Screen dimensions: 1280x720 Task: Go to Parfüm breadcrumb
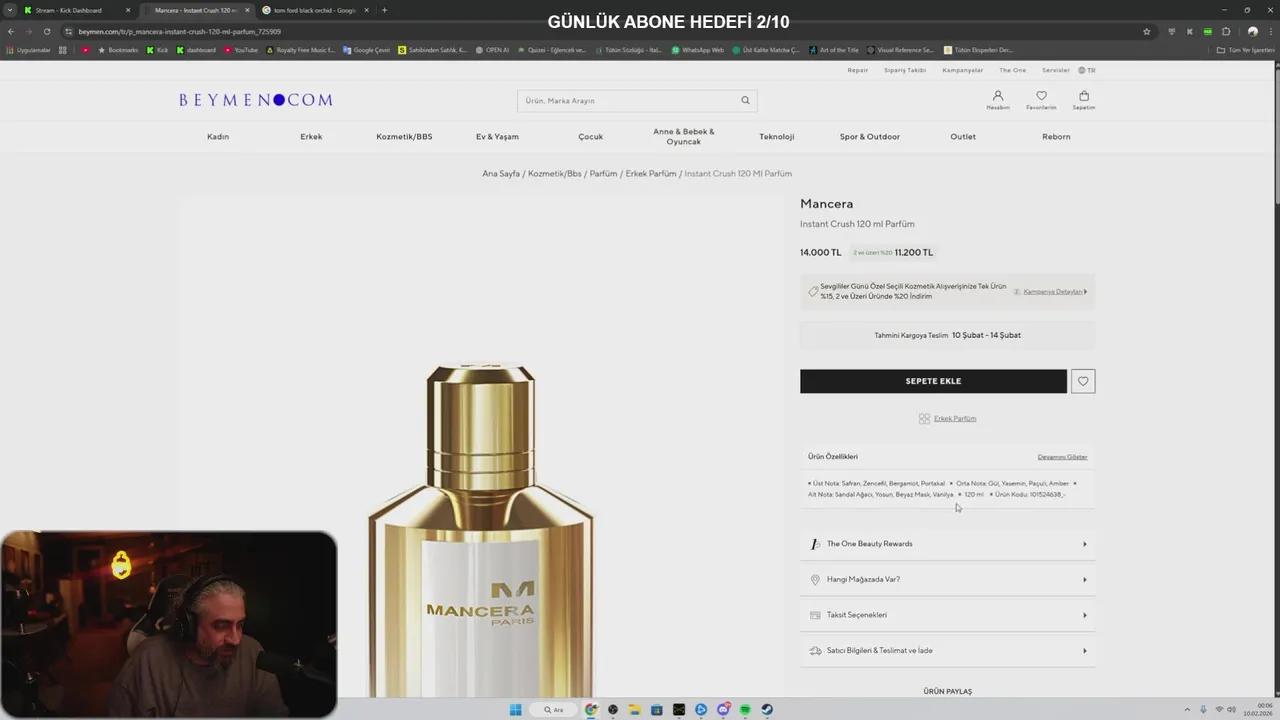[603, 174]
